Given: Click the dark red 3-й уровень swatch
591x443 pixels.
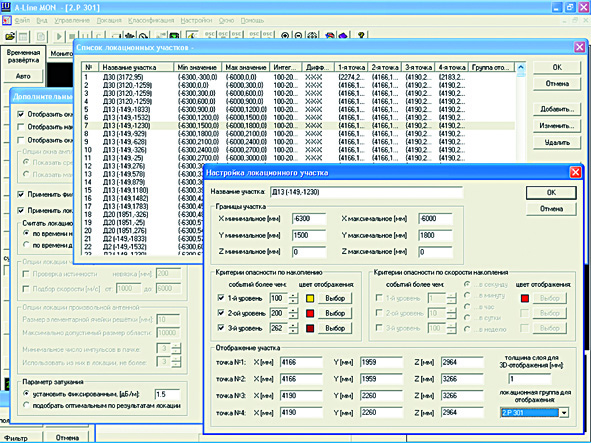Looking at the screenshot, I should (x=310, y=328).
